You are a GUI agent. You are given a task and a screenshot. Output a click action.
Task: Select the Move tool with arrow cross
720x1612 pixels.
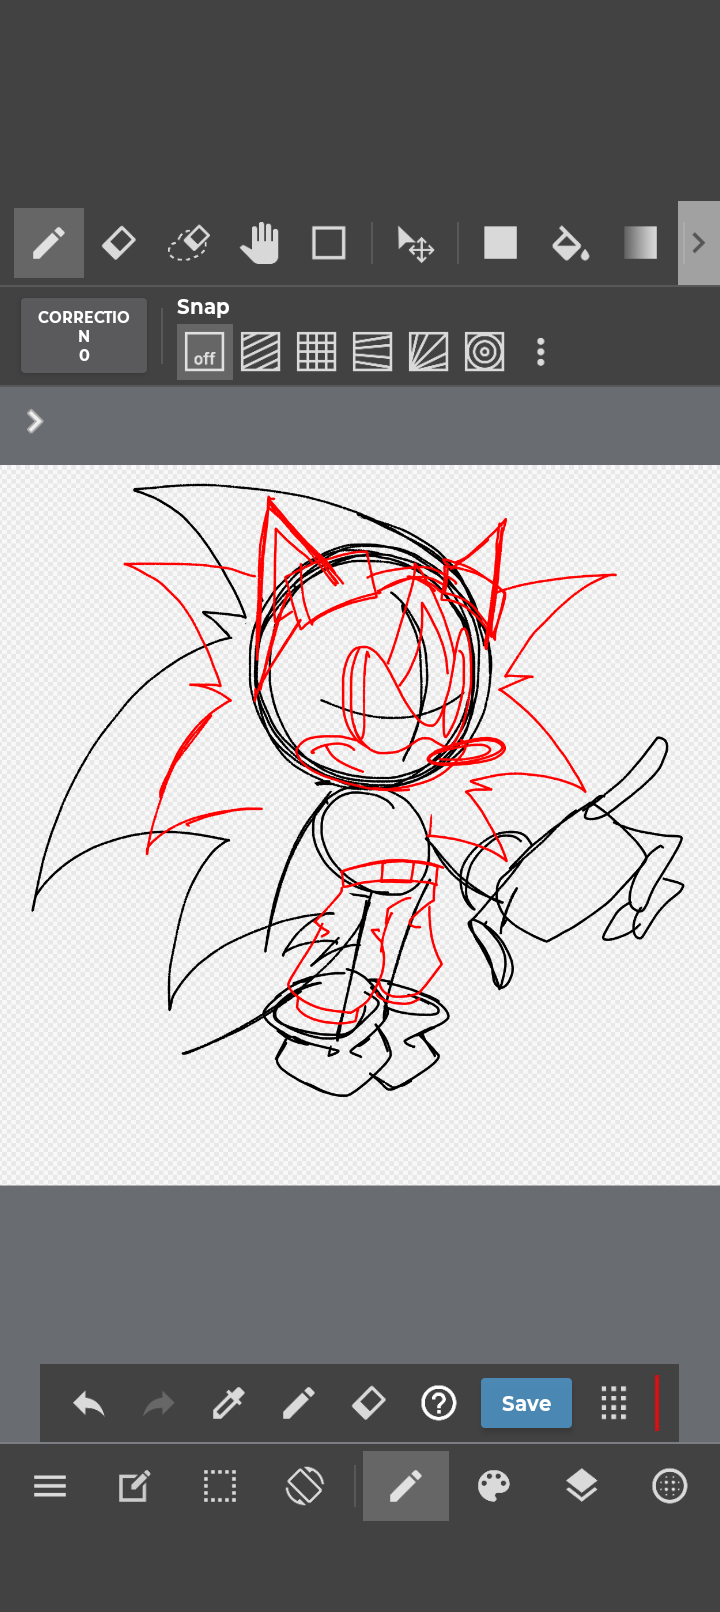(415, 243)
